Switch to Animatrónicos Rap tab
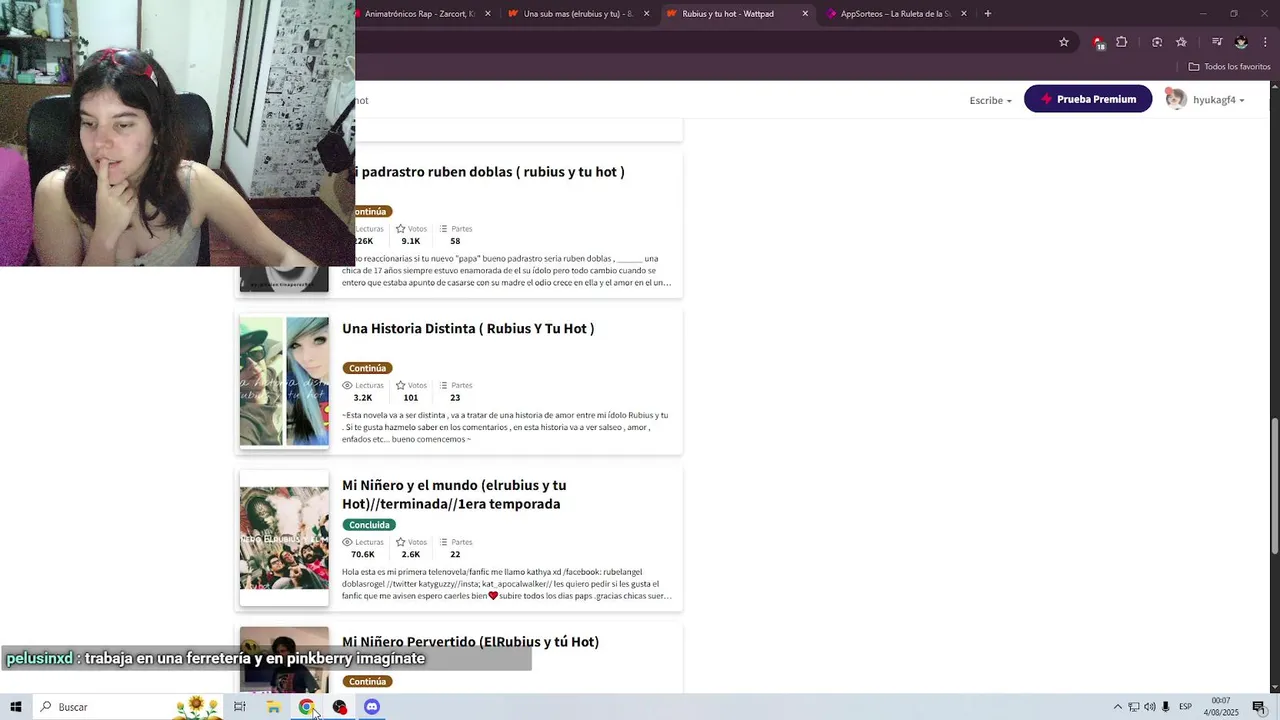The width and height of the screenshot is (1280, 720). (420, 14)
